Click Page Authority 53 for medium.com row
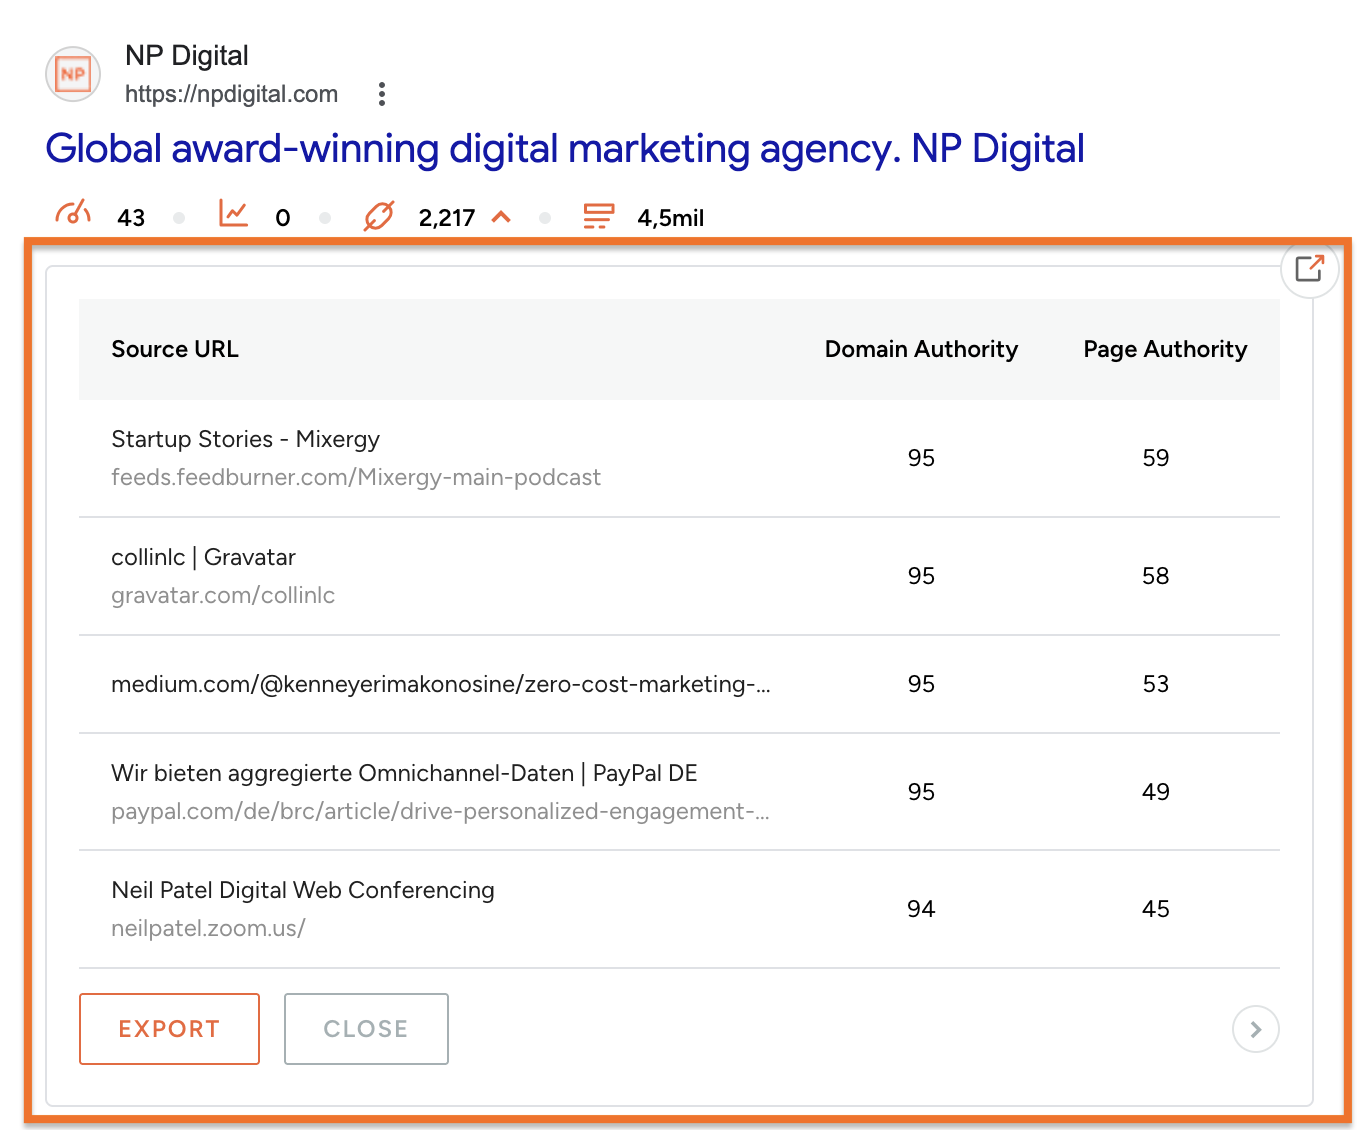Screen dimensions: 1366x1130 coord(1156,684)
